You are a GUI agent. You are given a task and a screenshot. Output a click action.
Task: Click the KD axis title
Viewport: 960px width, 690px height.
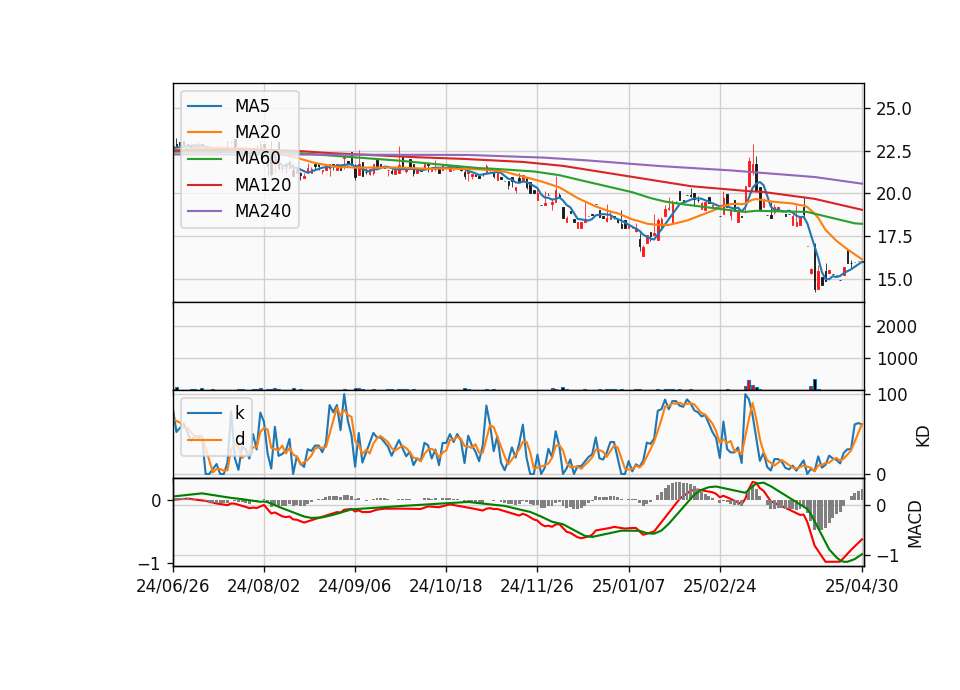pos(923,437)
